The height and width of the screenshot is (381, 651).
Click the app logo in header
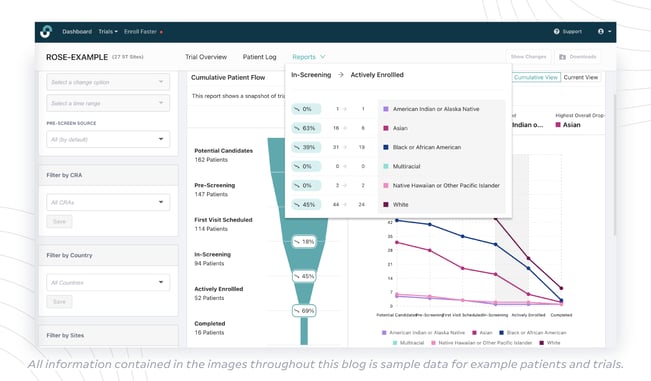pos(46,32)
